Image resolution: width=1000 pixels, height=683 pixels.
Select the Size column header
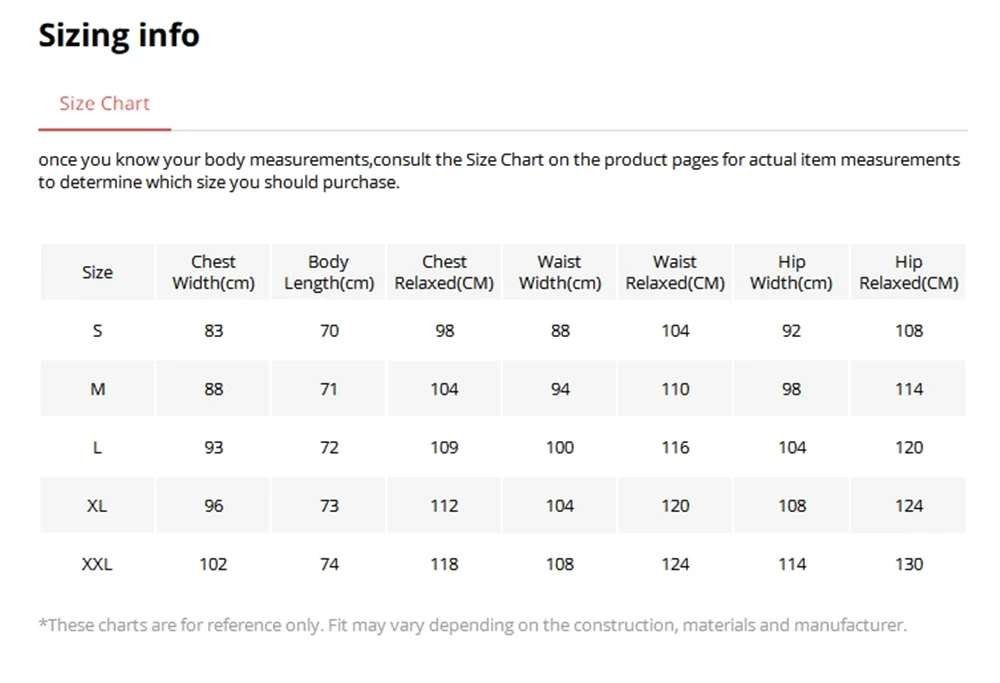[x=97, y=272]
